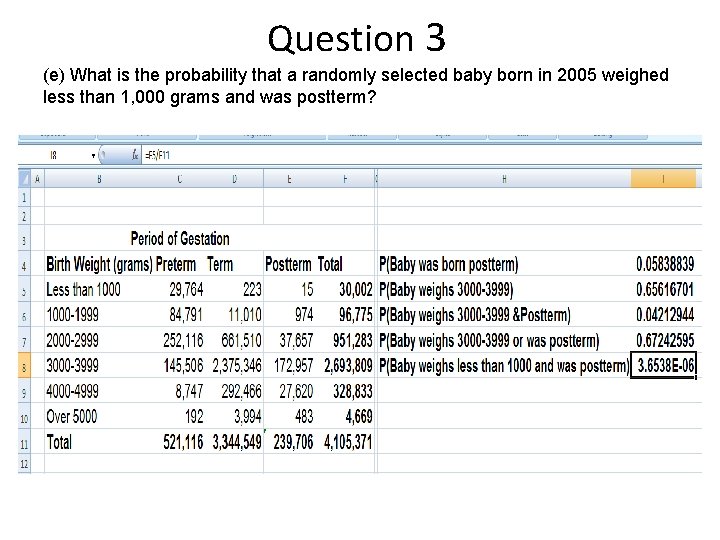The height and width of the screenshot is (540, 720).
Task: Click the formula bar showing =E5/F11
Action: (x=420, y=155)
